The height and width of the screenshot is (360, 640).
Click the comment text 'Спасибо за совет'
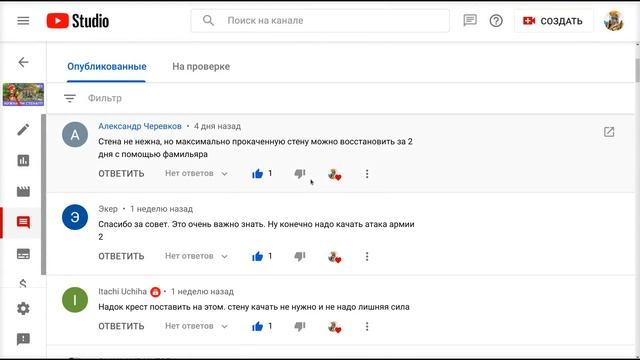click(x=256, y=230)
